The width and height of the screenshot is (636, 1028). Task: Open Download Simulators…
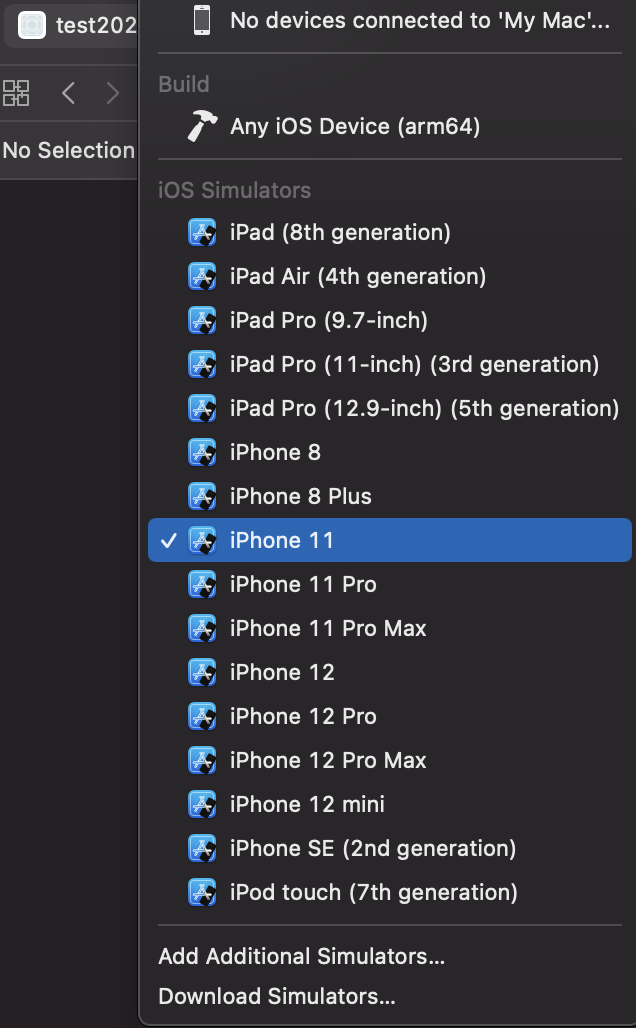pos(276,996)
